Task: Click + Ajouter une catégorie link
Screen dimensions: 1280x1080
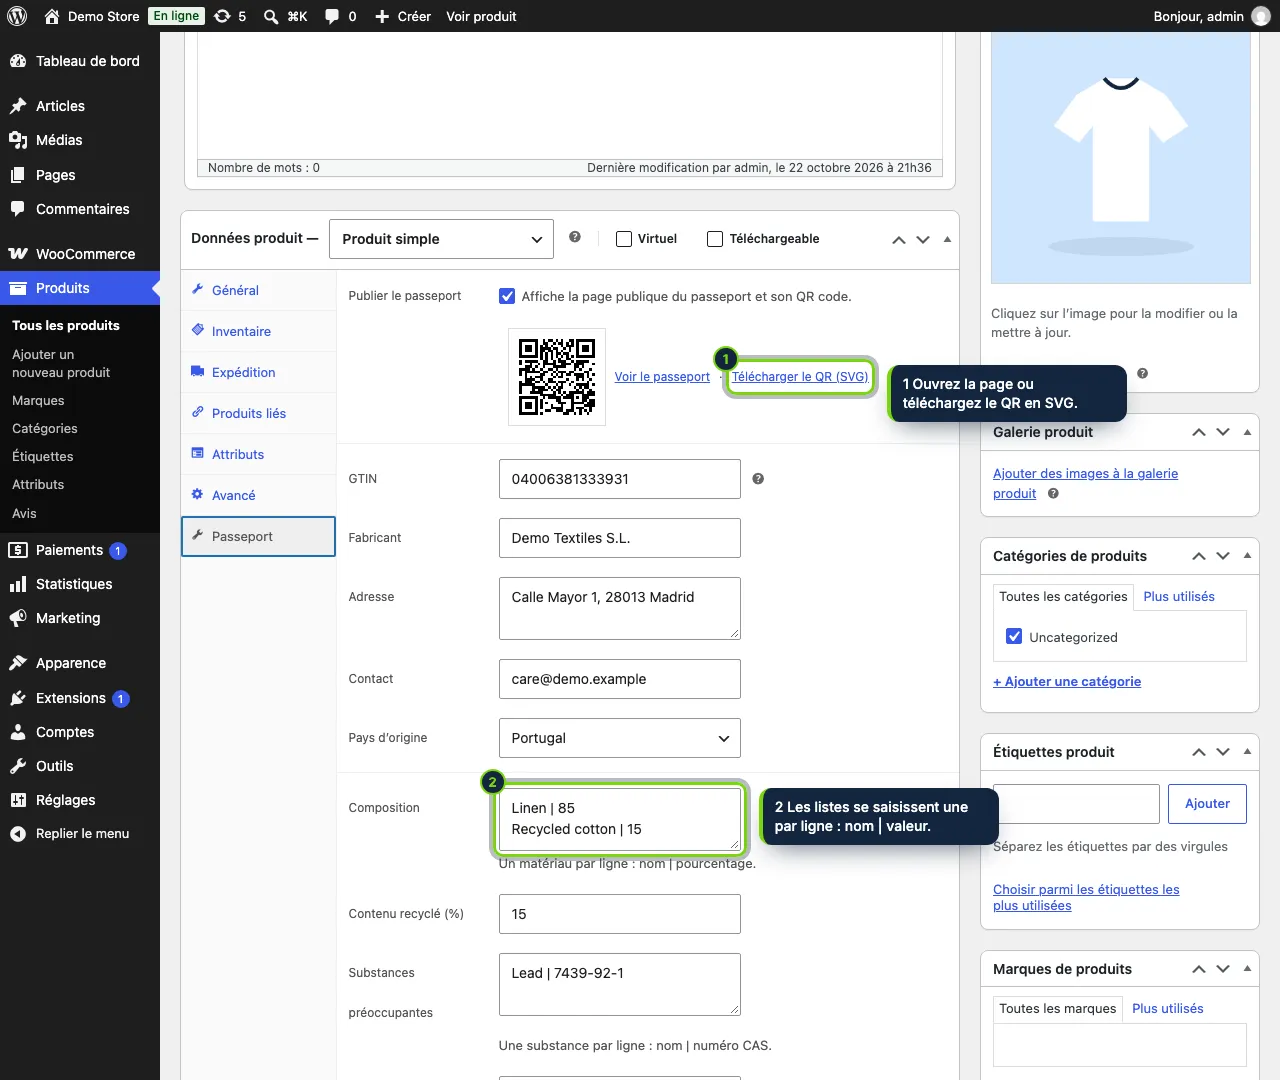Action: (1067, 681)
